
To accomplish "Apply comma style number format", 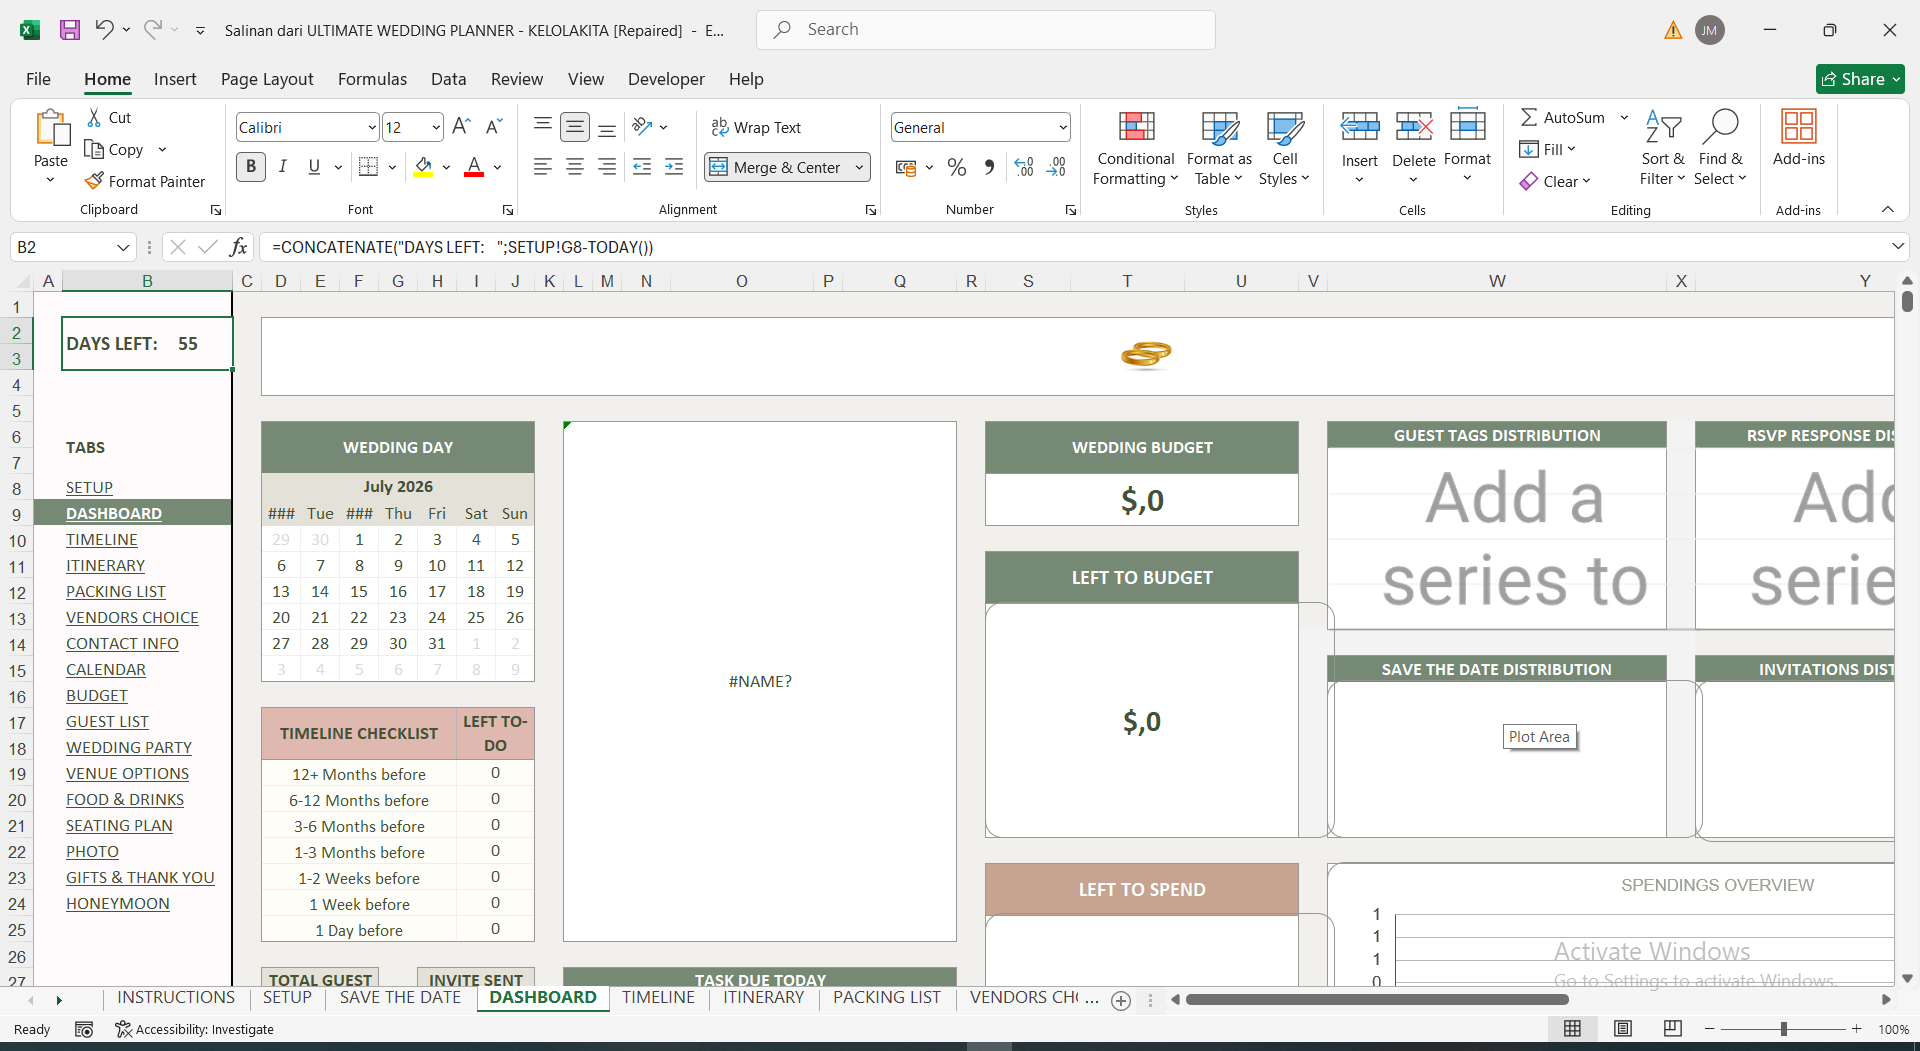I will (989, 167).
